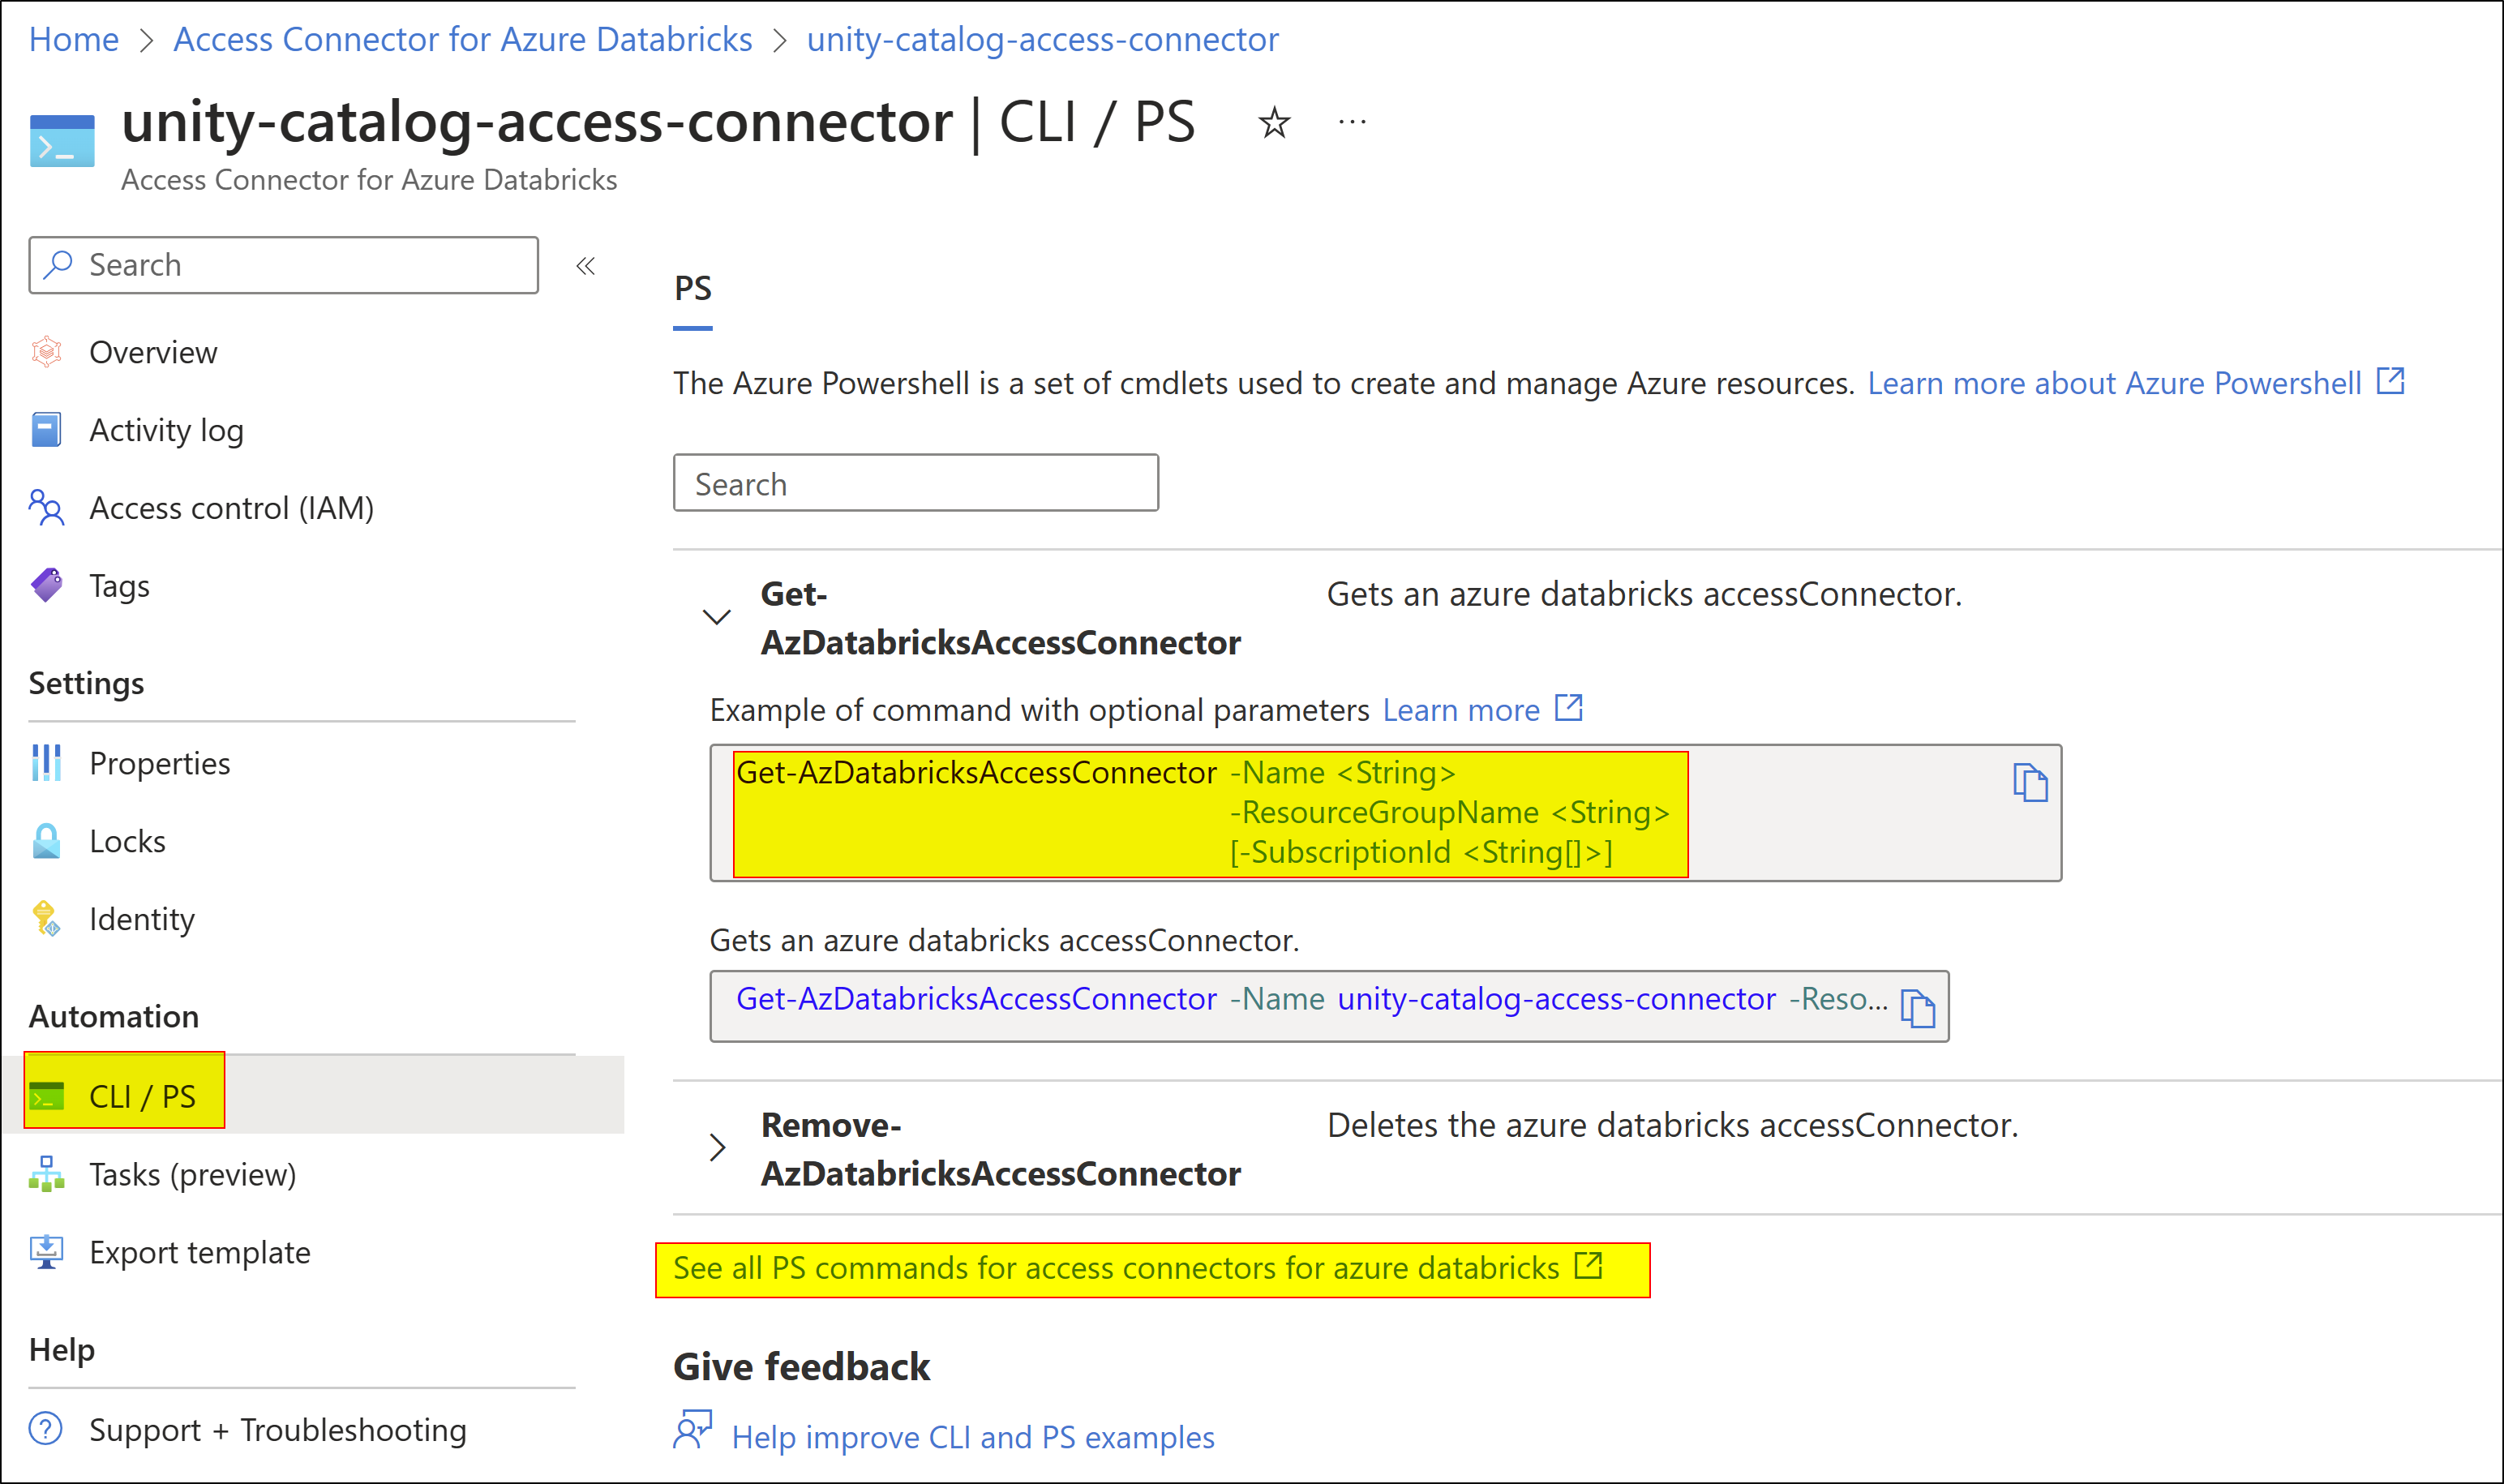This screenshot has height=1484, width=2504.
Task: Collapse the Get-AzDatabricksAccessConnector section chevron
Action: (717, 617)
